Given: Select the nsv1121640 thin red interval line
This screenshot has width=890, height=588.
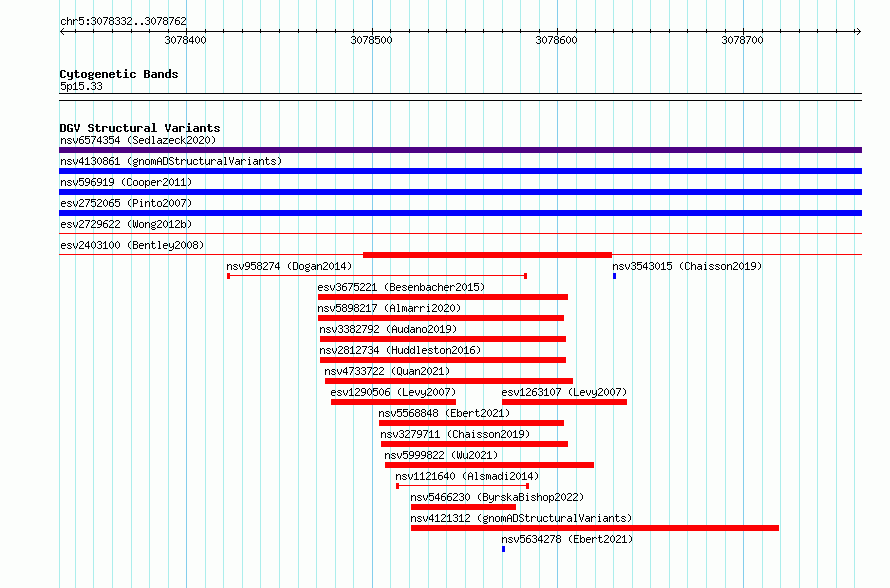Looking at the screenshot, I should point(463,486).
